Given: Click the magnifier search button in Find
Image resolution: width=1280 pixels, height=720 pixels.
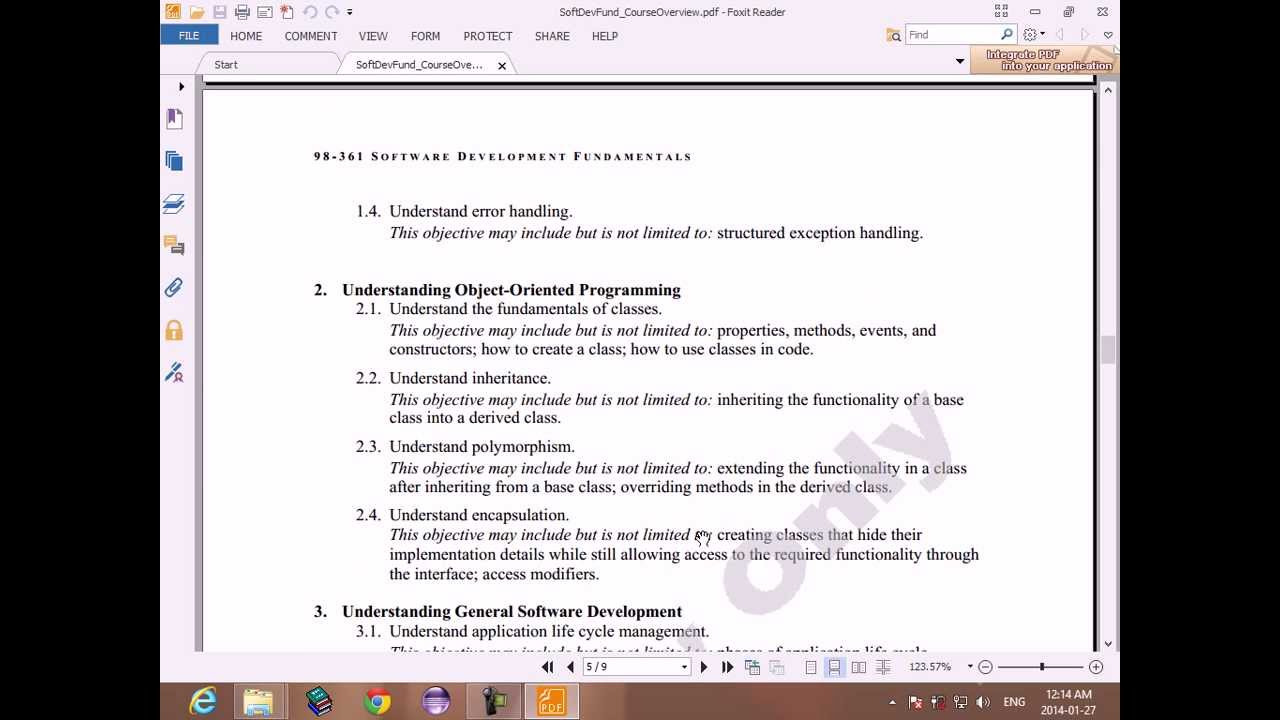Looking at the screenshot, I should [x=1007, y=35].
